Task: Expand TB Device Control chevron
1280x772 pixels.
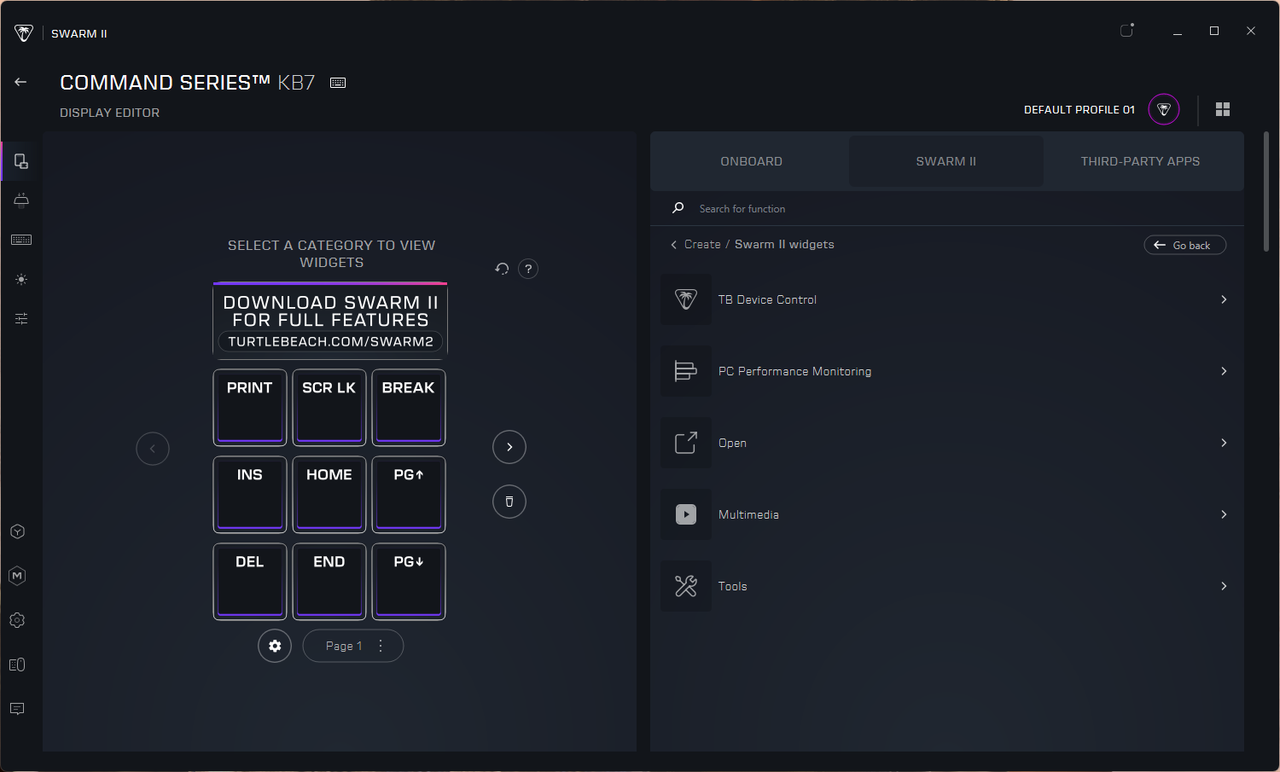Action: pyautogui.click(x=1224, y=300)
